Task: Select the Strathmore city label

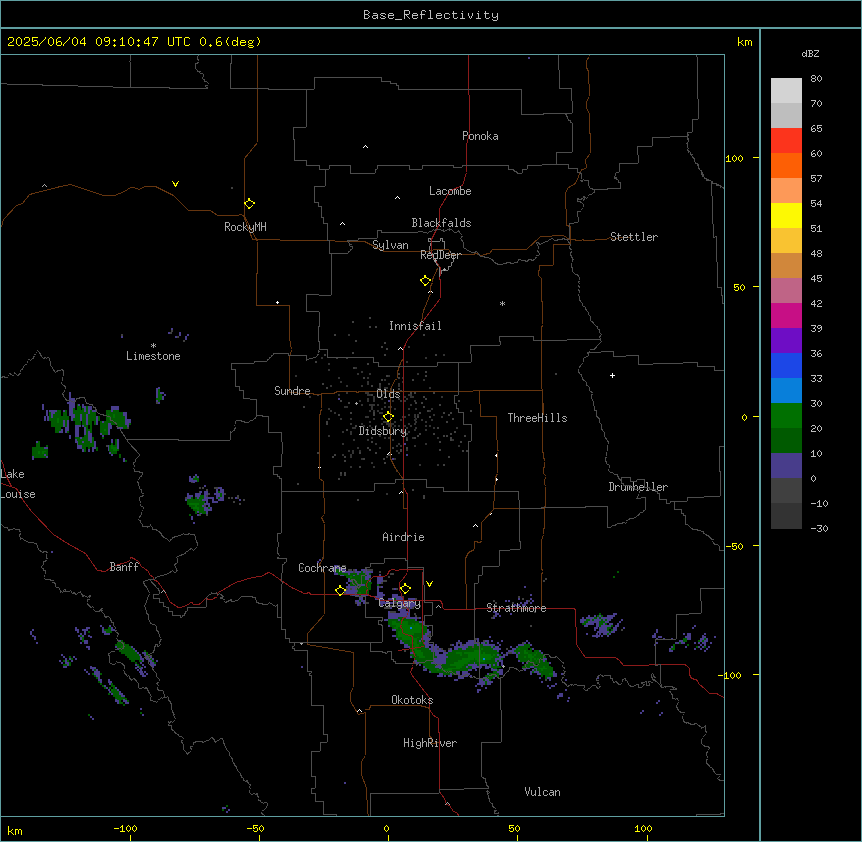Action: (x=516, y=608)
